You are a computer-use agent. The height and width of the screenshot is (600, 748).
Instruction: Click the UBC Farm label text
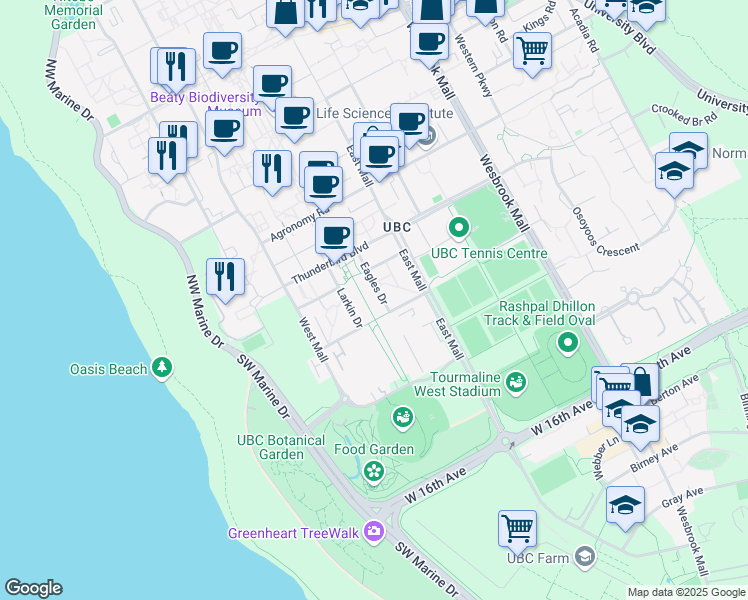[x=538, y=558]
